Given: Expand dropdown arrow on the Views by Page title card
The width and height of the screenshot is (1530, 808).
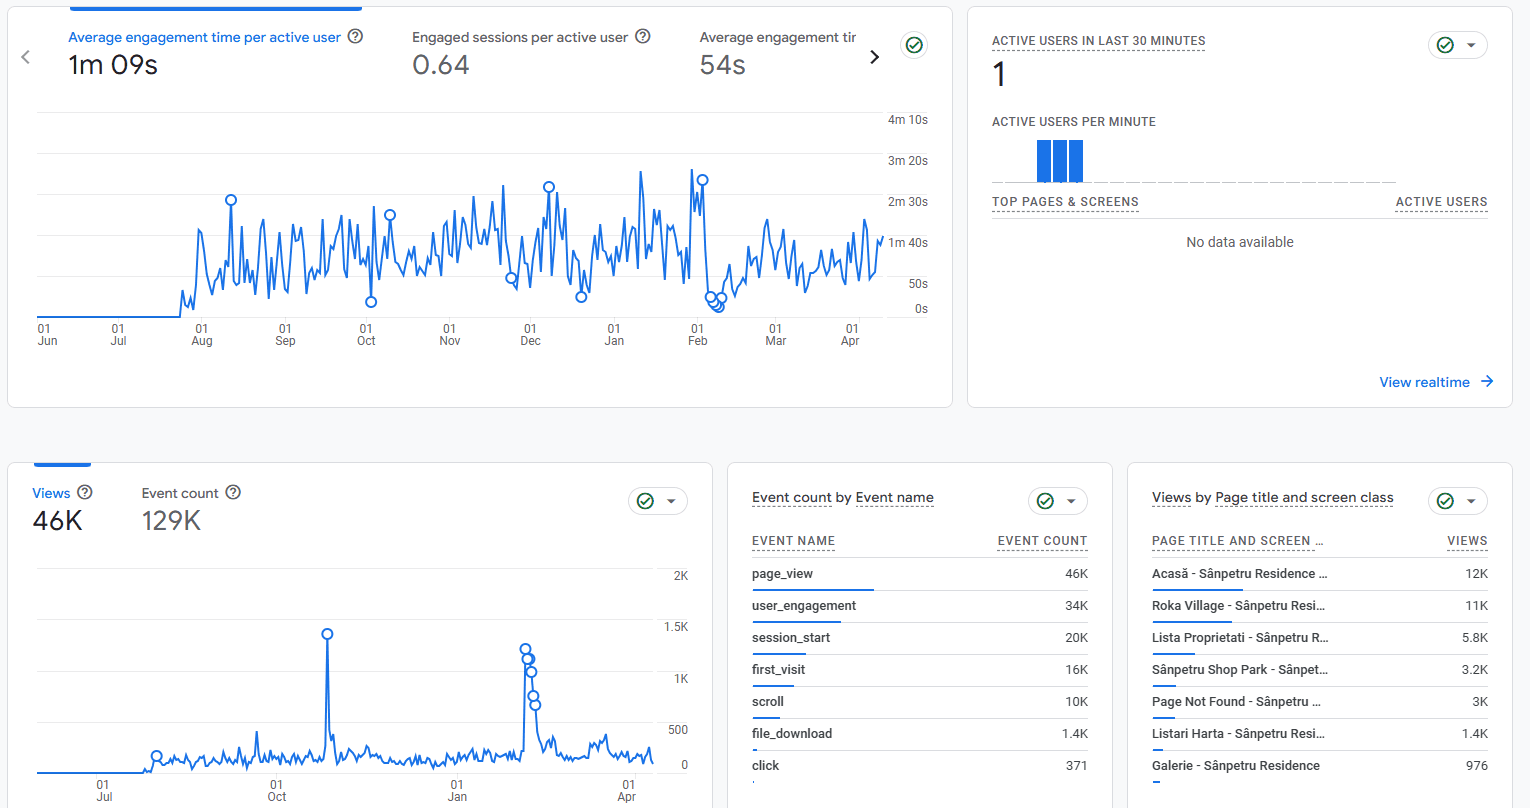Looking at the screenshot, I should point(1471,501).
